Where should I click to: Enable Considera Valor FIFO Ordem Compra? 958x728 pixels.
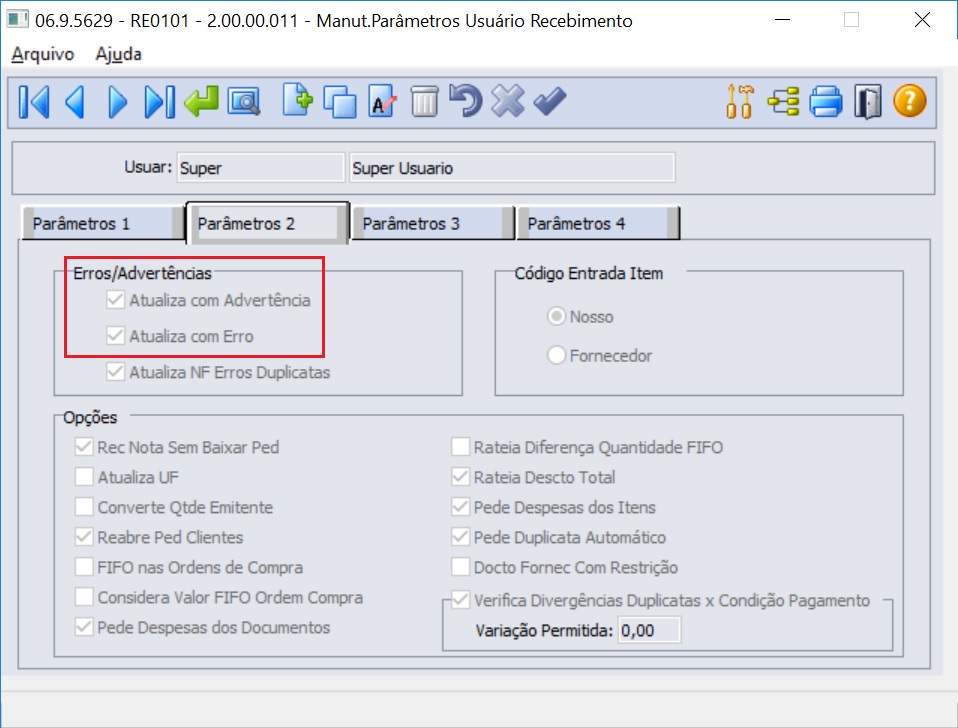tap(84, 597)
